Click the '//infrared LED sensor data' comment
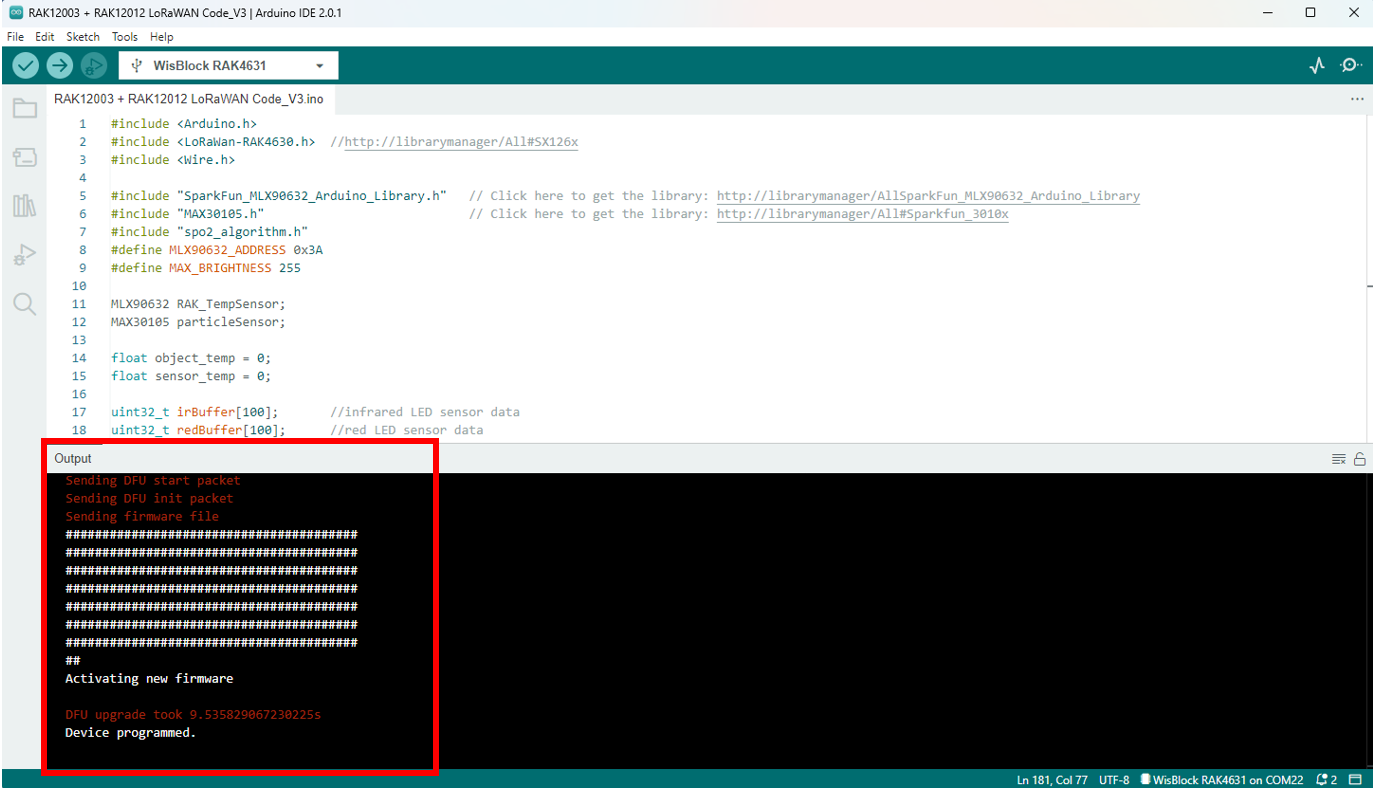The height and width of the screenshot is (788, 1373). click(x=425, y=412)
